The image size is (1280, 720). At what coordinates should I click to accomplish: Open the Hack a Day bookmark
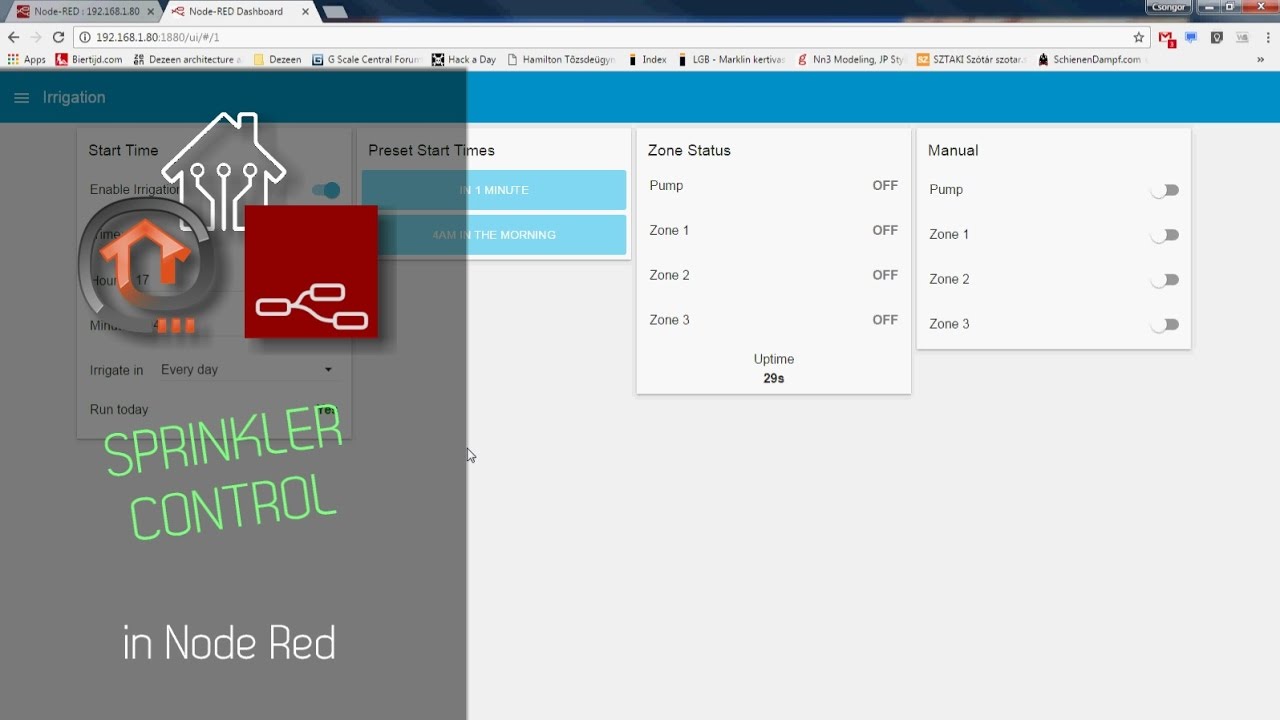(x=464, y=60)
